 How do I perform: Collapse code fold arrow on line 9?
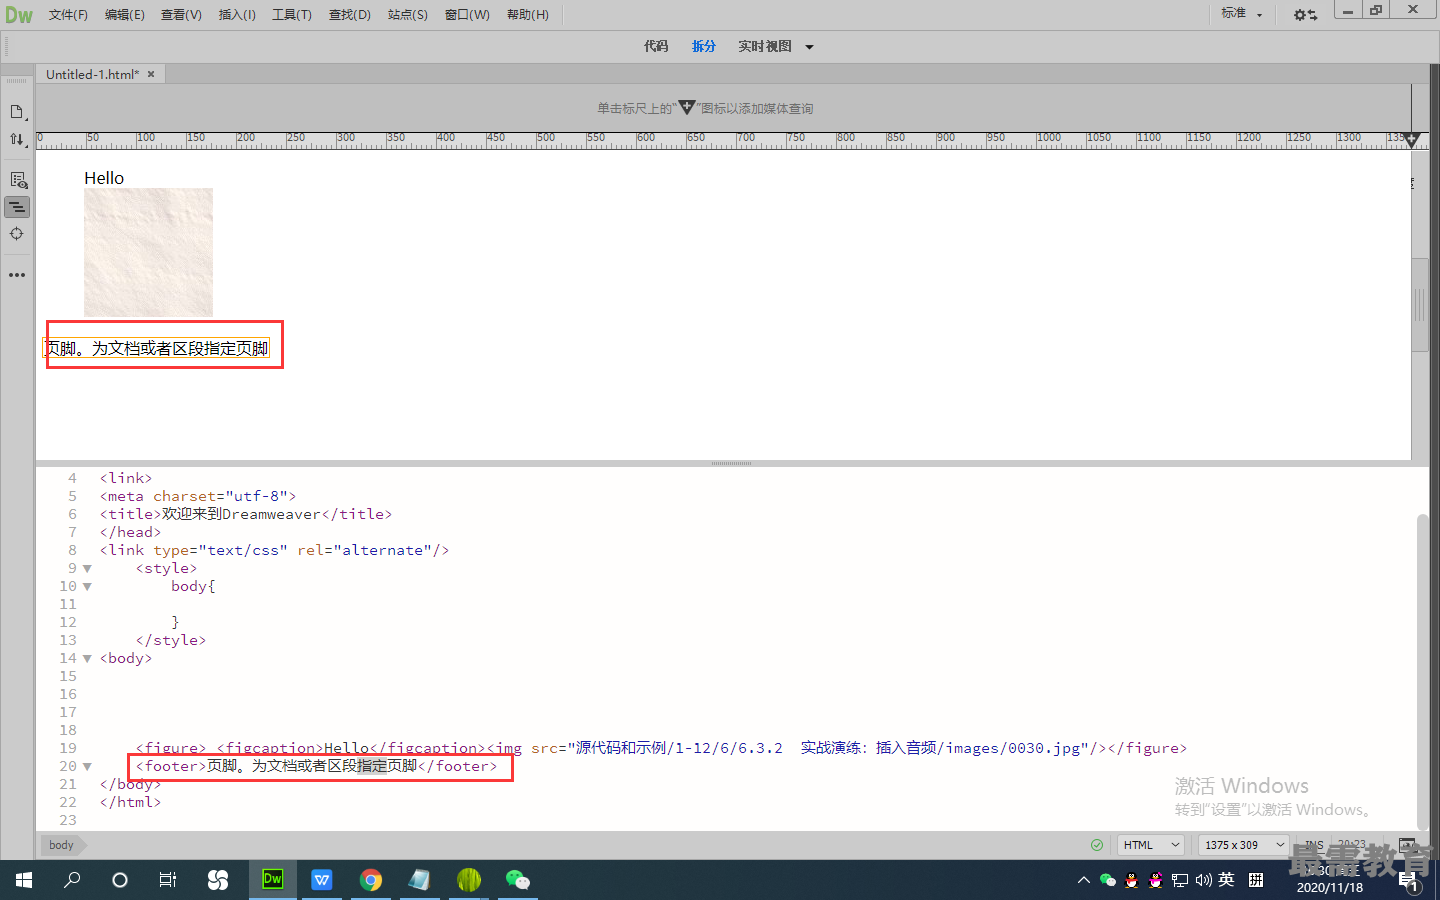coord(87,569)
